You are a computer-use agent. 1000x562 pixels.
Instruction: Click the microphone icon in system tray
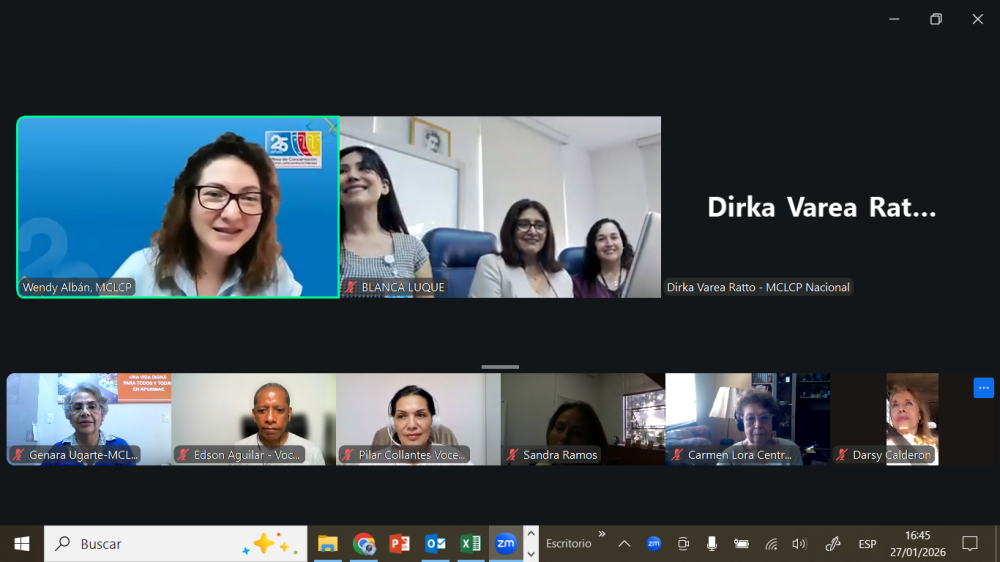[x=712, y=544]
